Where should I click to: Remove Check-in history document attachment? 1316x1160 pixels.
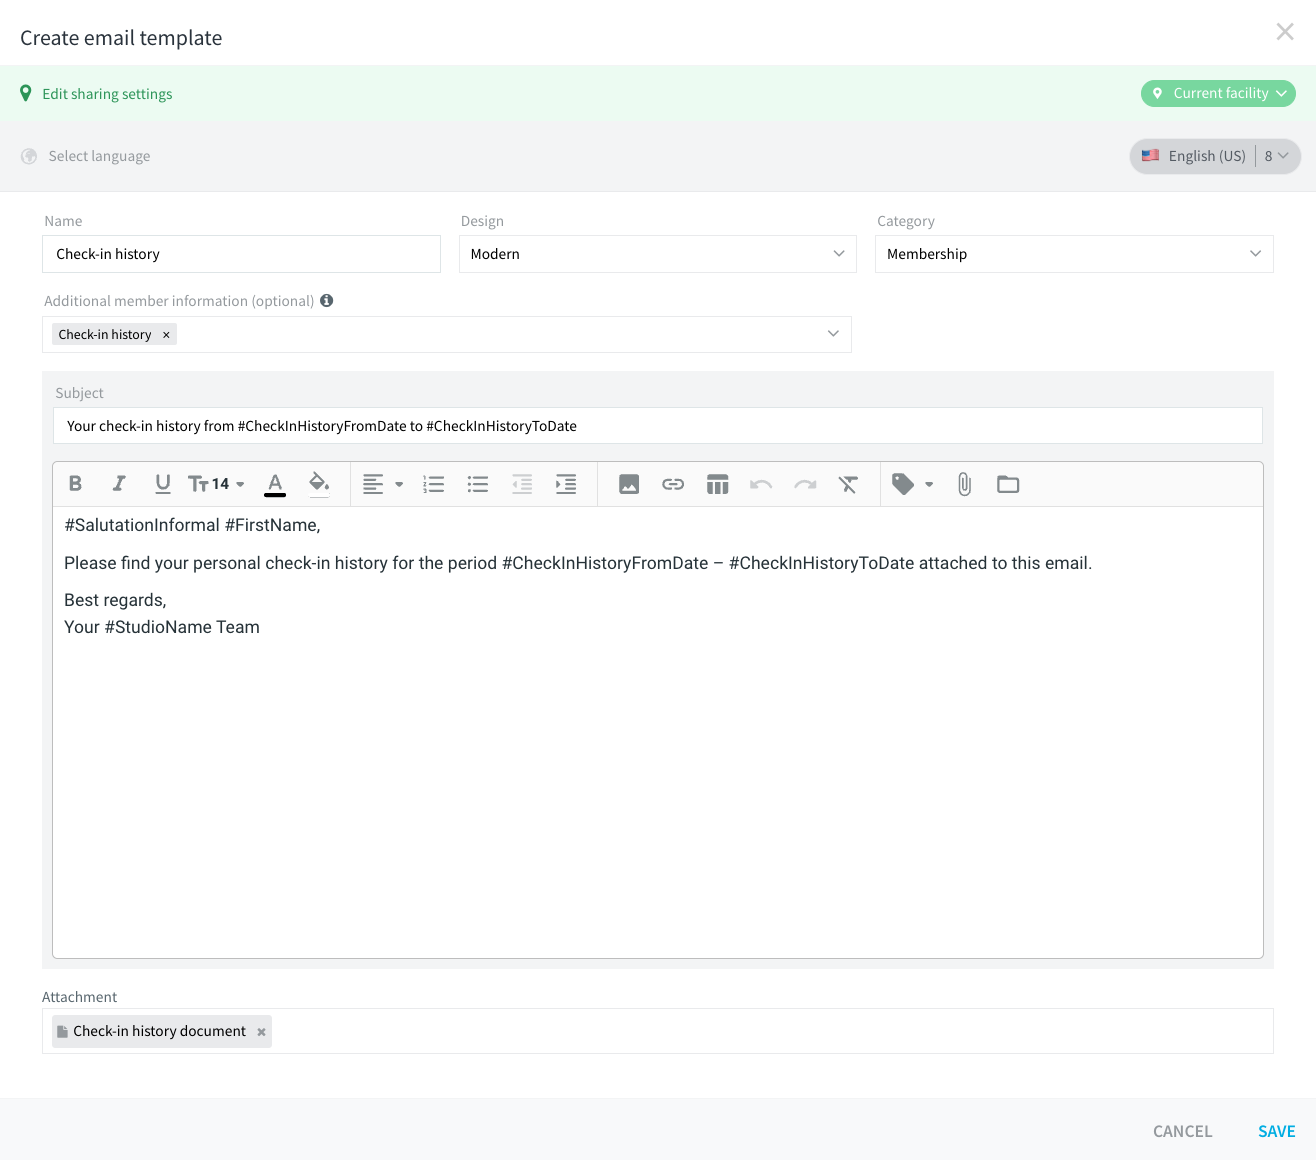[261, 1032]
